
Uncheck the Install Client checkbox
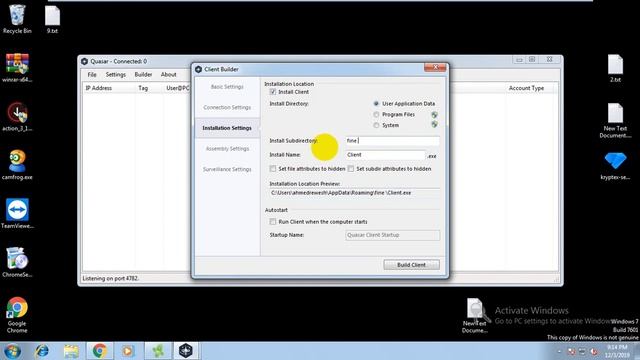[273, 92]
